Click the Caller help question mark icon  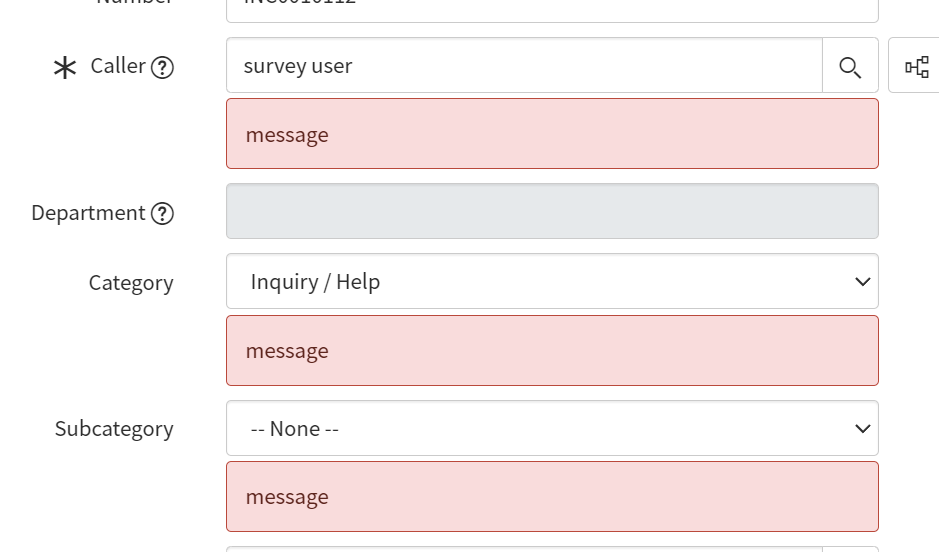[x=162, y=67]
